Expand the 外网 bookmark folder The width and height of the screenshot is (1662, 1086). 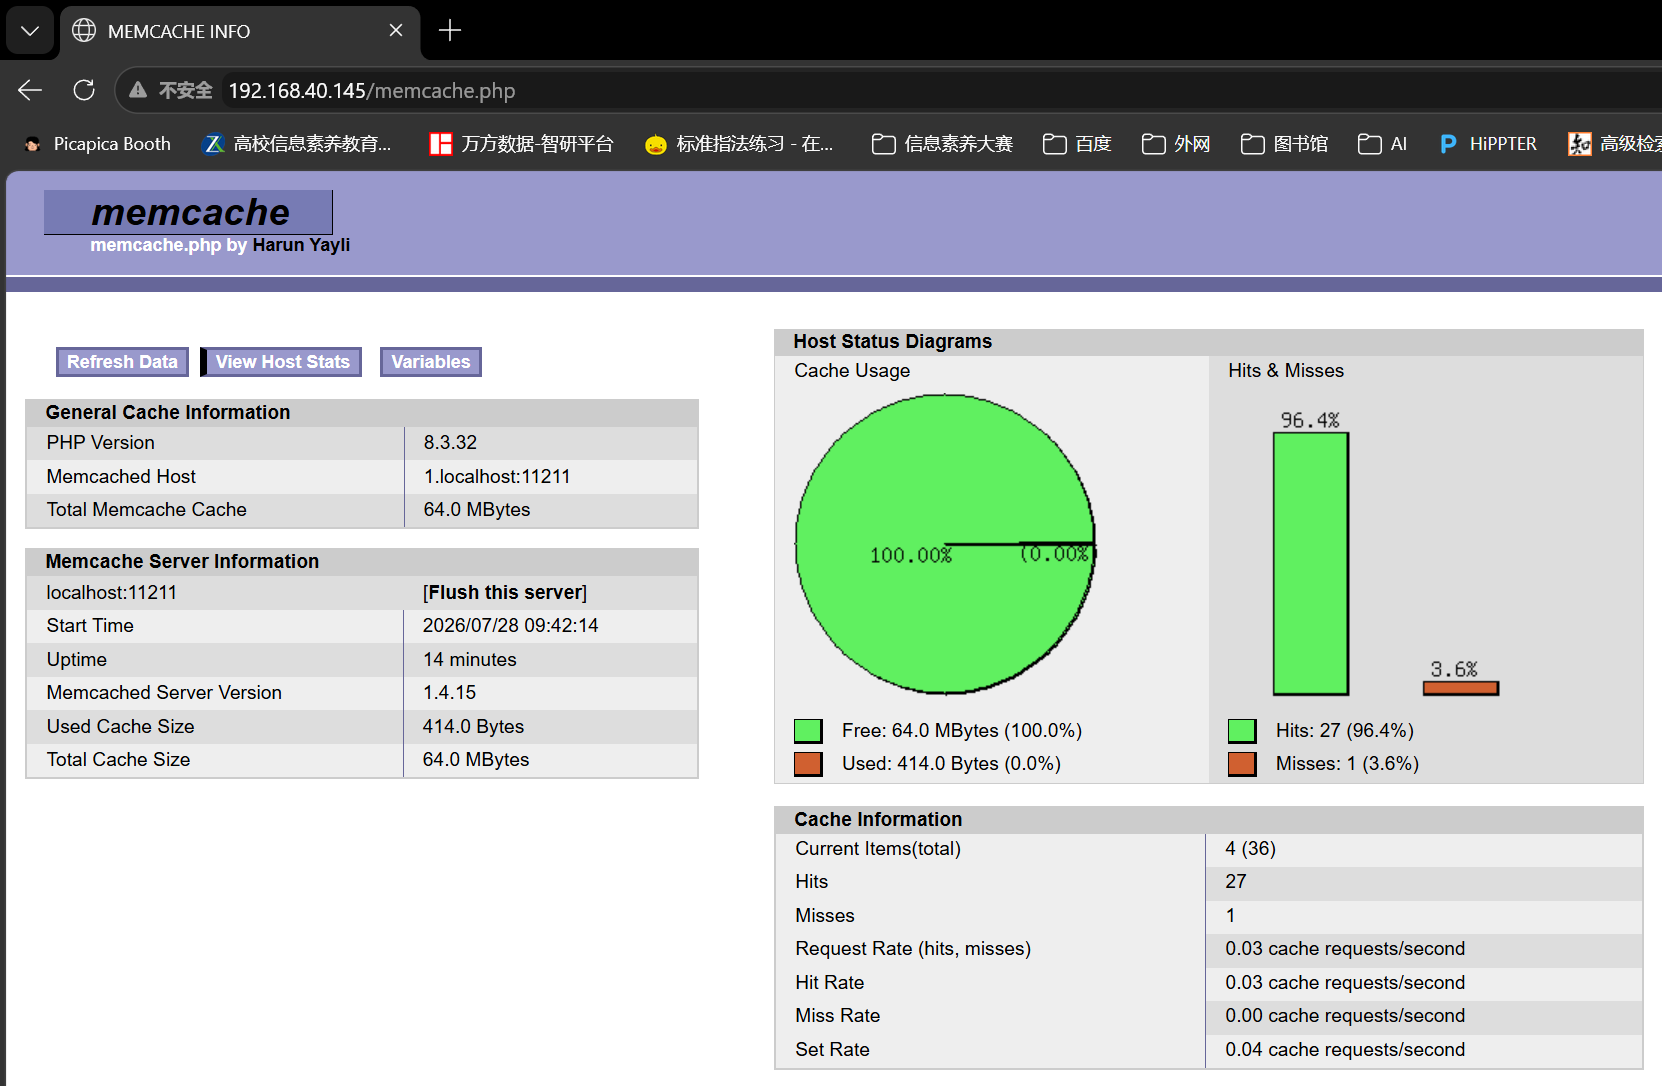click(1176, 144)
